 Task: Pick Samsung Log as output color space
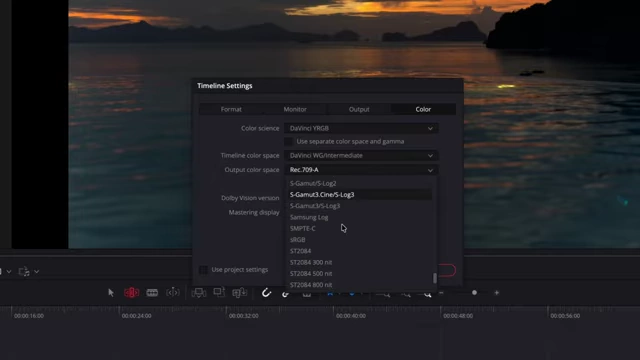(x=359, y=217)
